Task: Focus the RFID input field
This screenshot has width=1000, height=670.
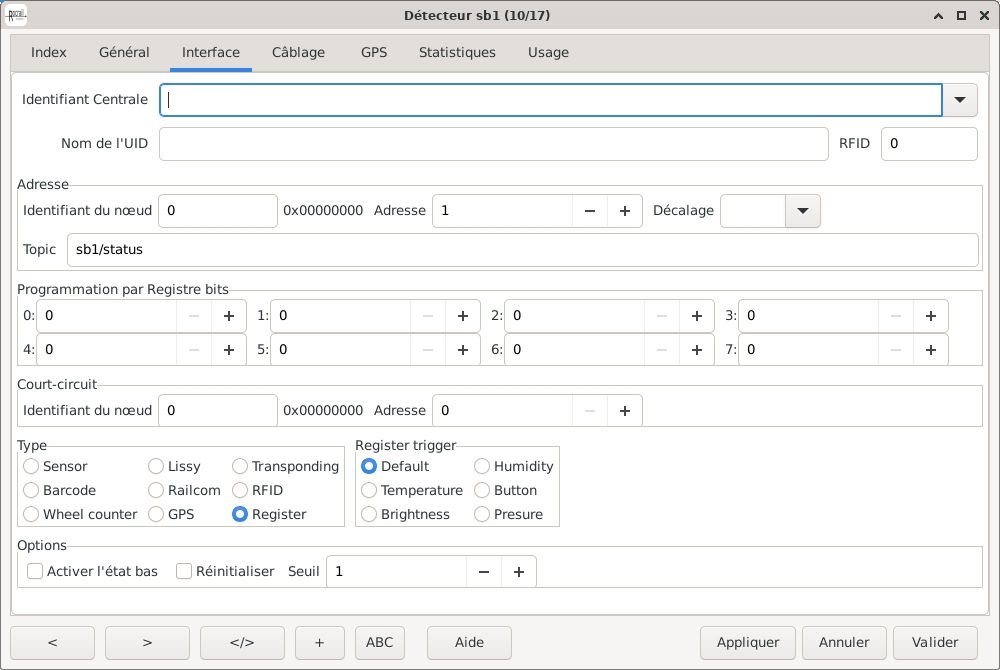Action: click(x=929, y=144)
